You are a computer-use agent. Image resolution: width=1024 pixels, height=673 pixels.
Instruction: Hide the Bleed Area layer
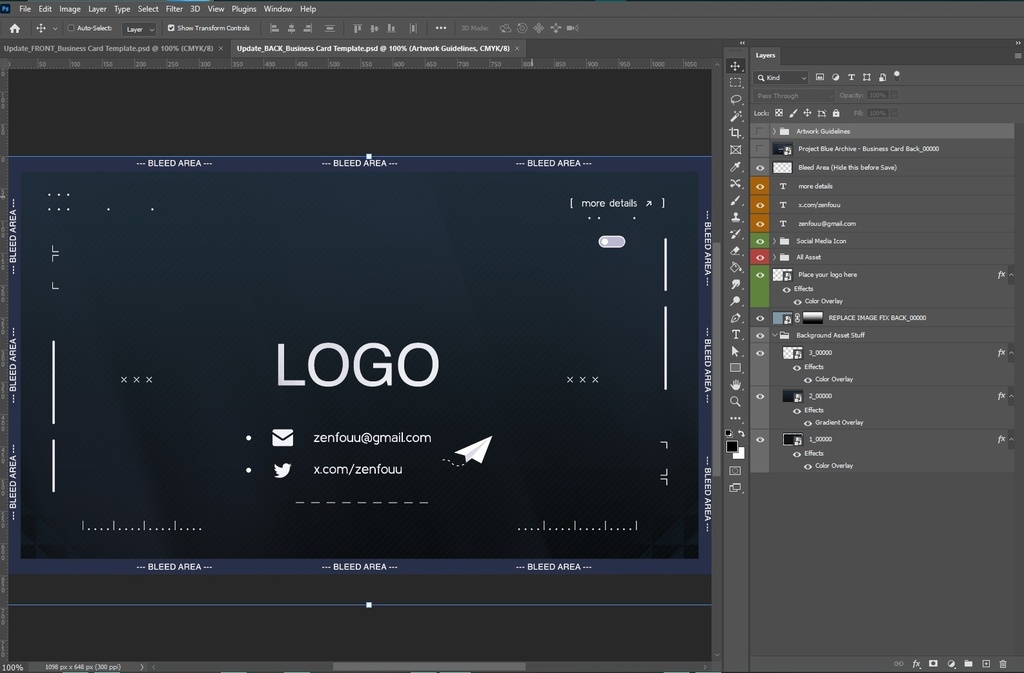tap(760, 168)
